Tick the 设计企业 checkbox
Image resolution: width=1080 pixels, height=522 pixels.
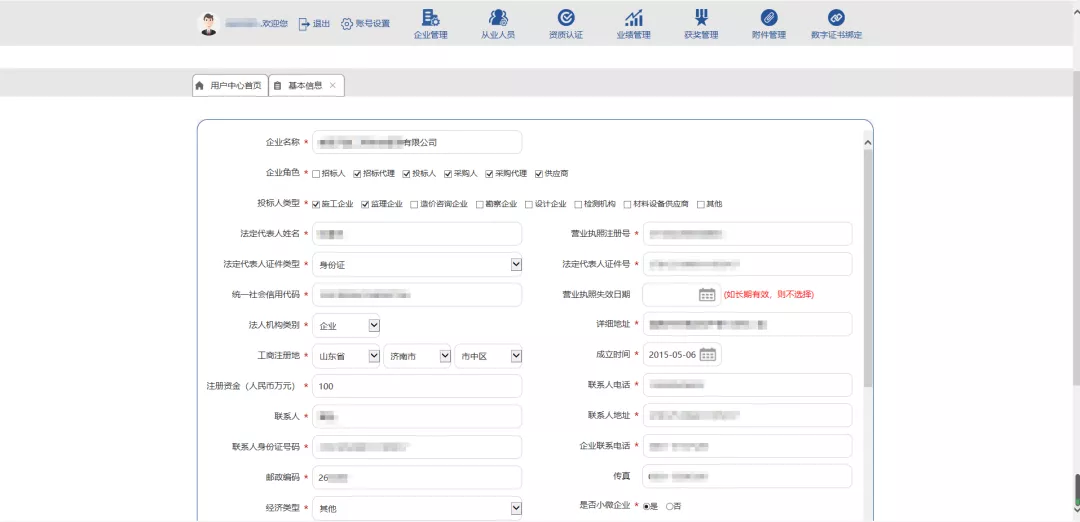529,204
